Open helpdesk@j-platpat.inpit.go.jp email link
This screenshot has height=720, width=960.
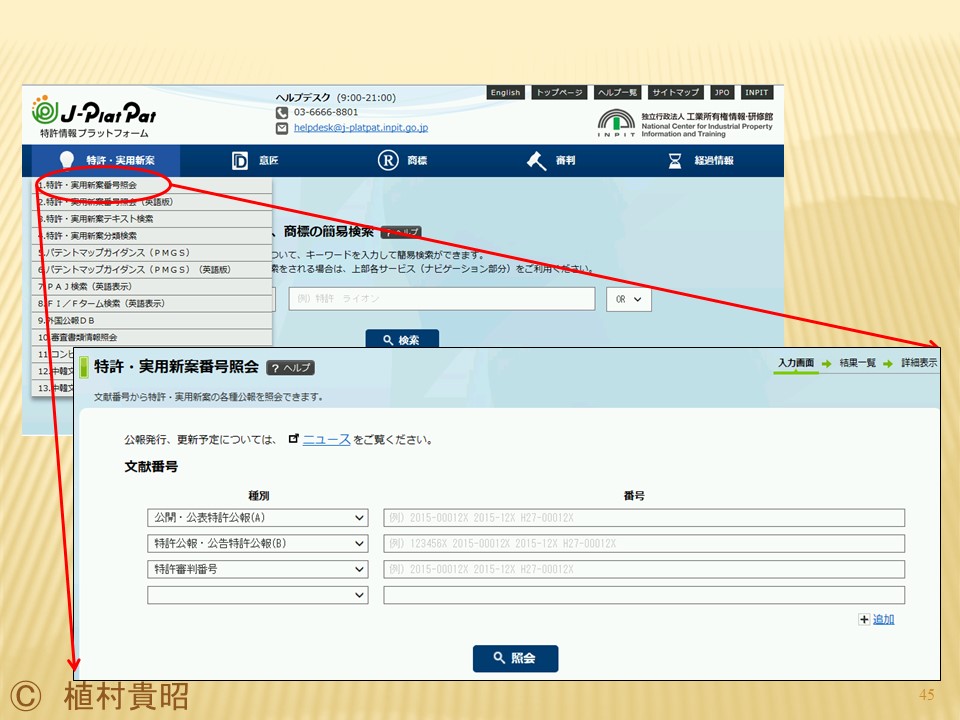tap(361, 127)
